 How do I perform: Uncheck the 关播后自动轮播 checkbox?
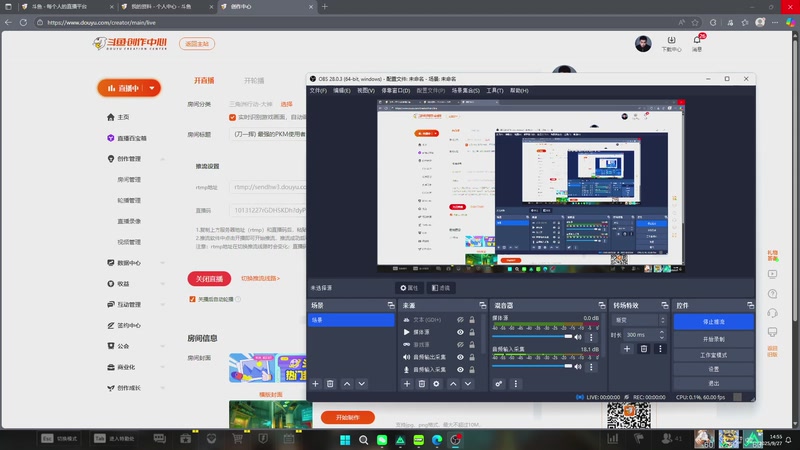tap(192, 299)
